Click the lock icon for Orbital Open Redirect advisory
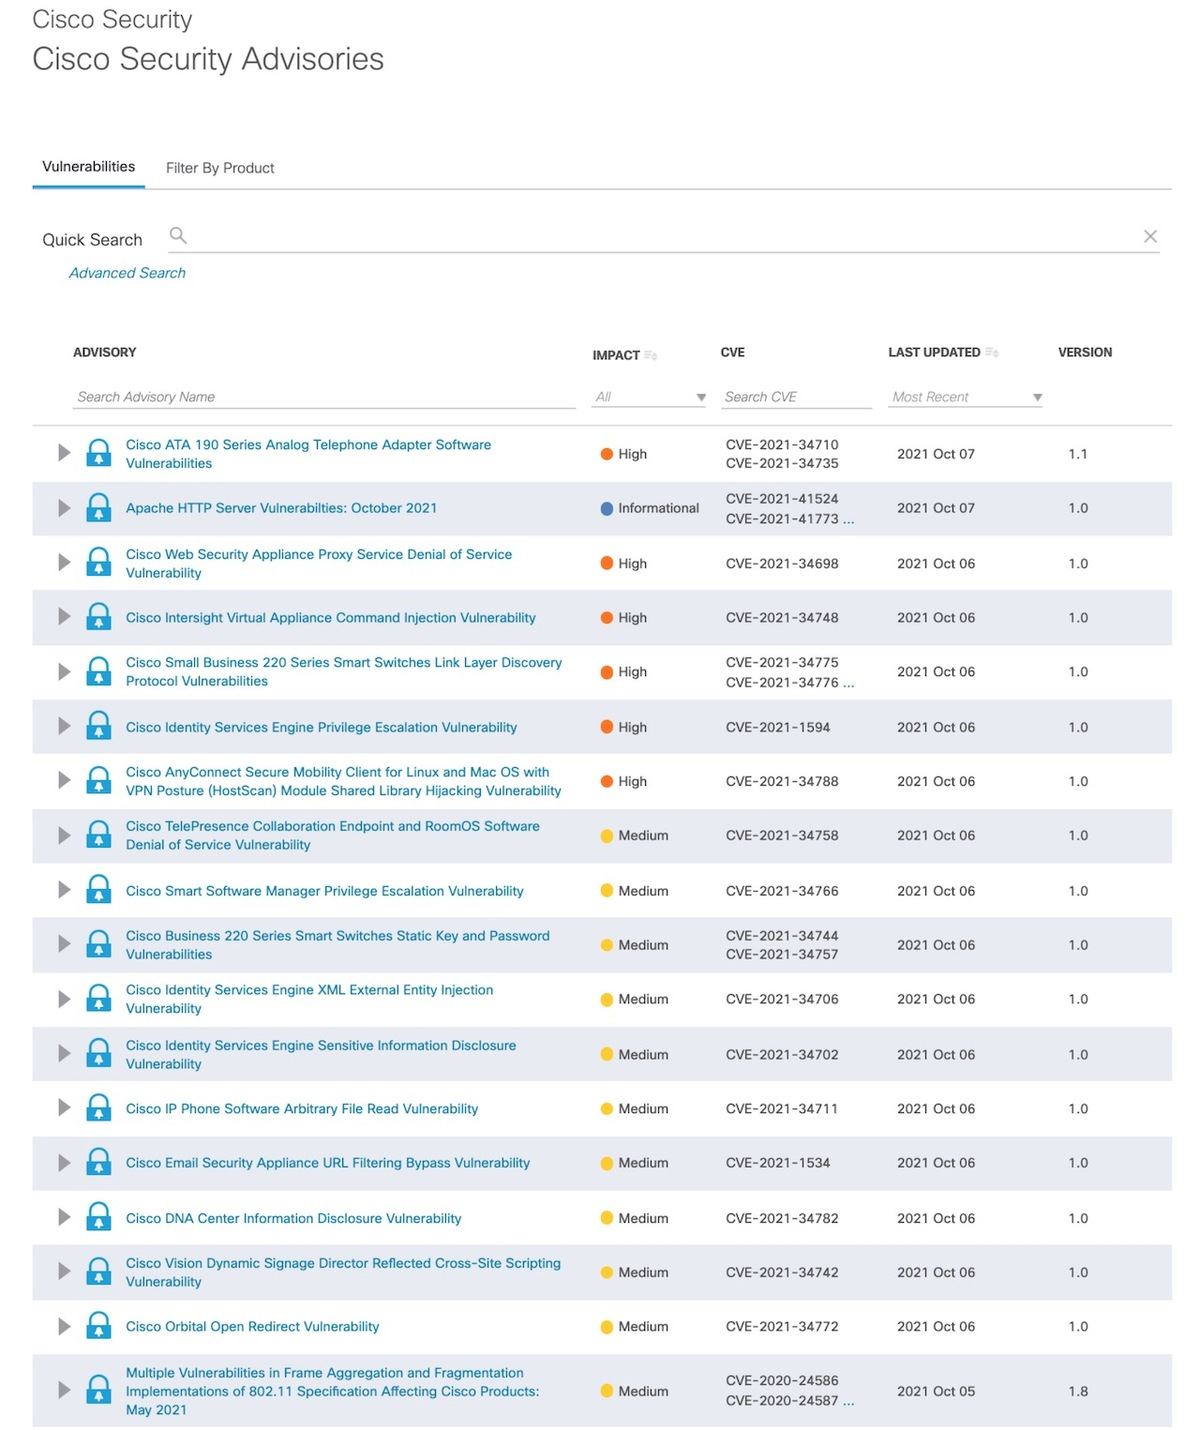Screen dimensions: 1200x1430 coord(99,1326)
